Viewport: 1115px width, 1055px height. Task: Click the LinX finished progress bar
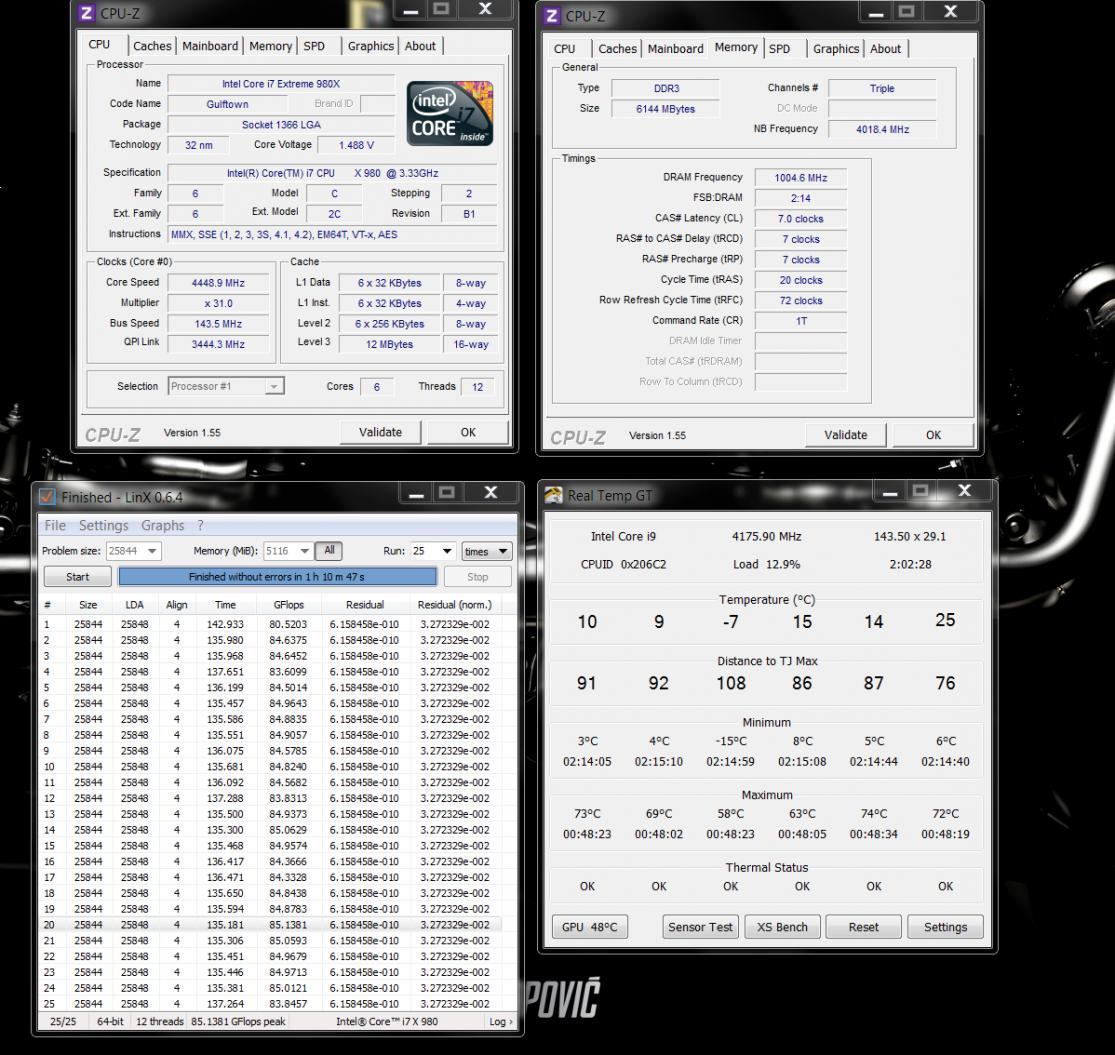click(x=277, y=577)
